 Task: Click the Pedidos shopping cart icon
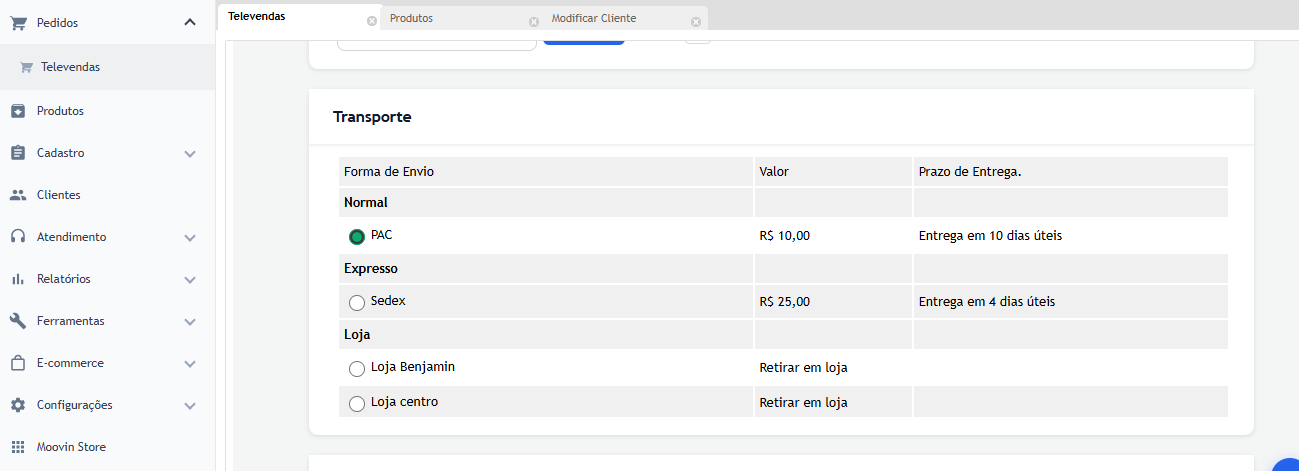tap(18, 22)
